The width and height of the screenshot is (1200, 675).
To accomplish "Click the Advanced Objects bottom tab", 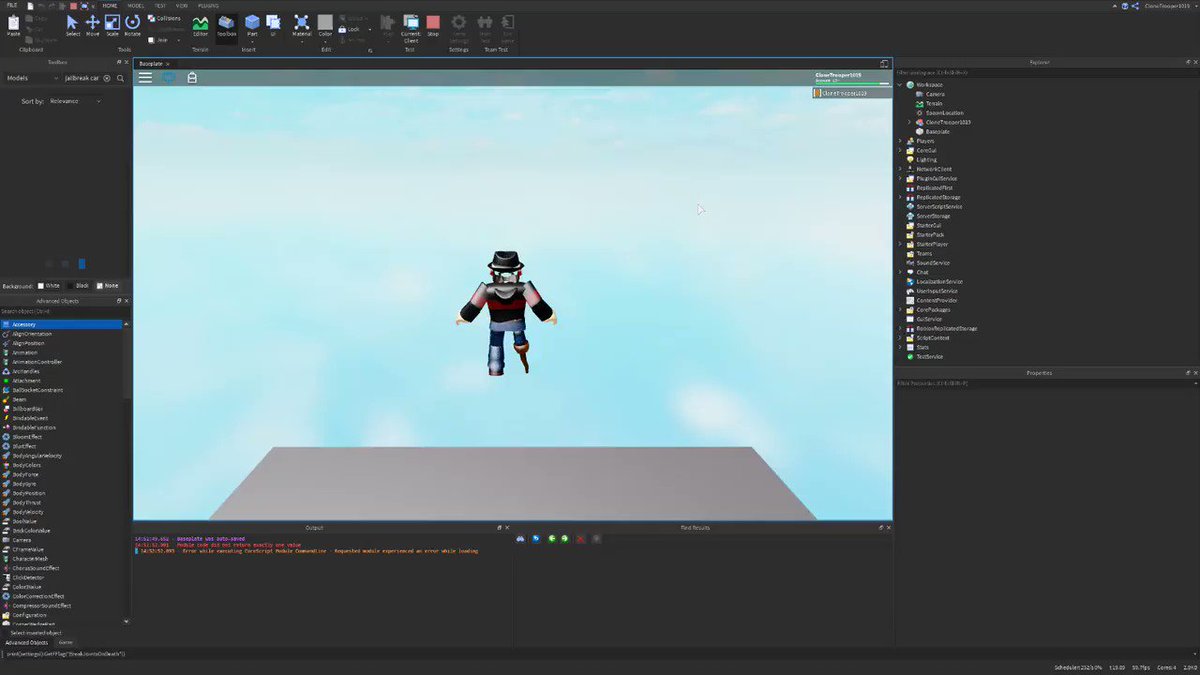I will [x=27, y=643].
